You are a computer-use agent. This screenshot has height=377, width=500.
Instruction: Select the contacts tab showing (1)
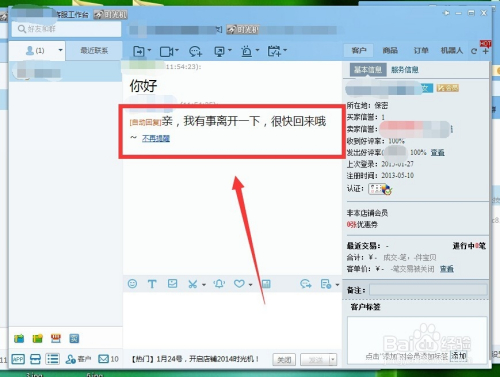coord(35,51)
